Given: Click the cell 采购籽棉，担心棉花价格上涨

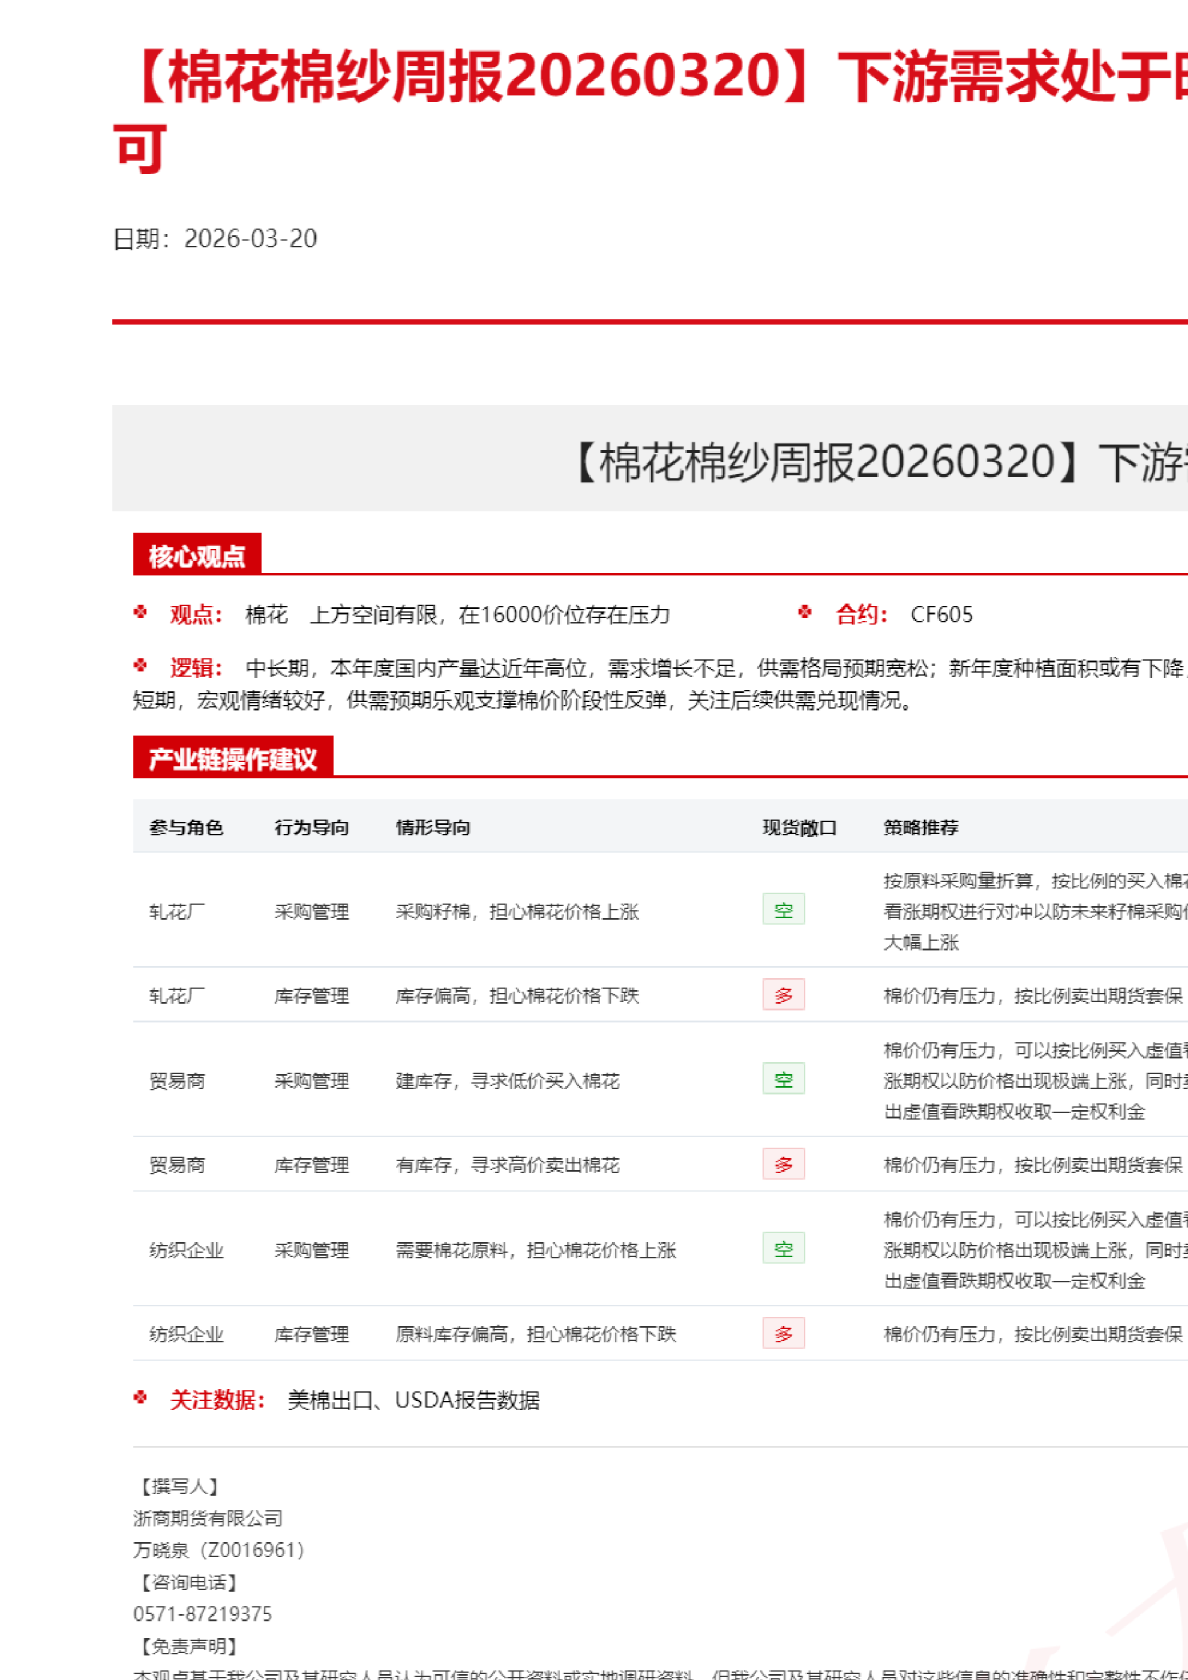Looking at the screenshot, I should tap(517, 912).
